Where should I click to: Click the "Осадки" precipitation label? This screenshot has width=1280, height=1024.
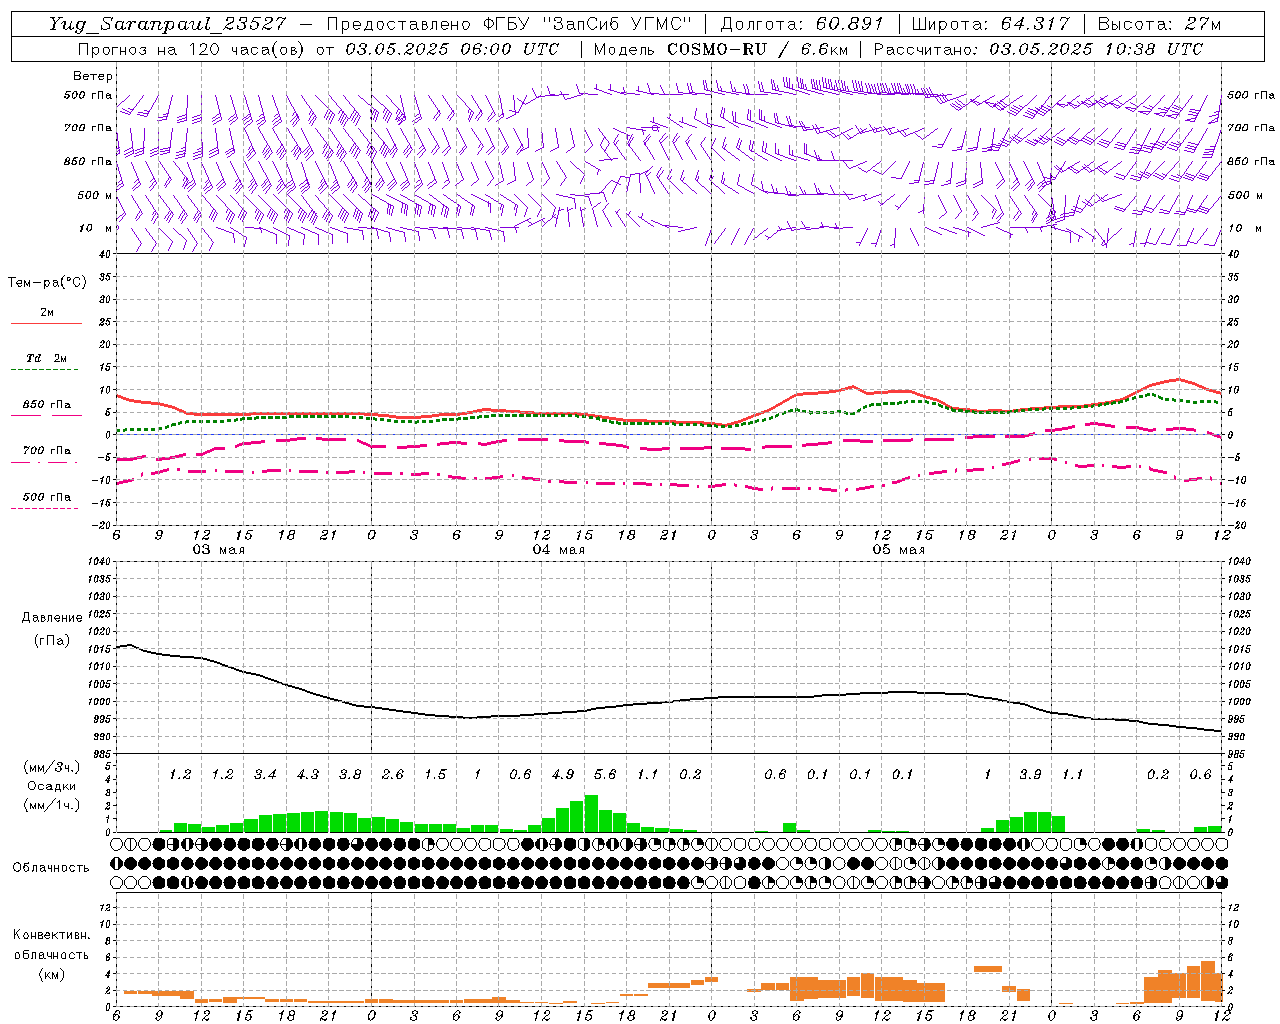tap(51, 786)
